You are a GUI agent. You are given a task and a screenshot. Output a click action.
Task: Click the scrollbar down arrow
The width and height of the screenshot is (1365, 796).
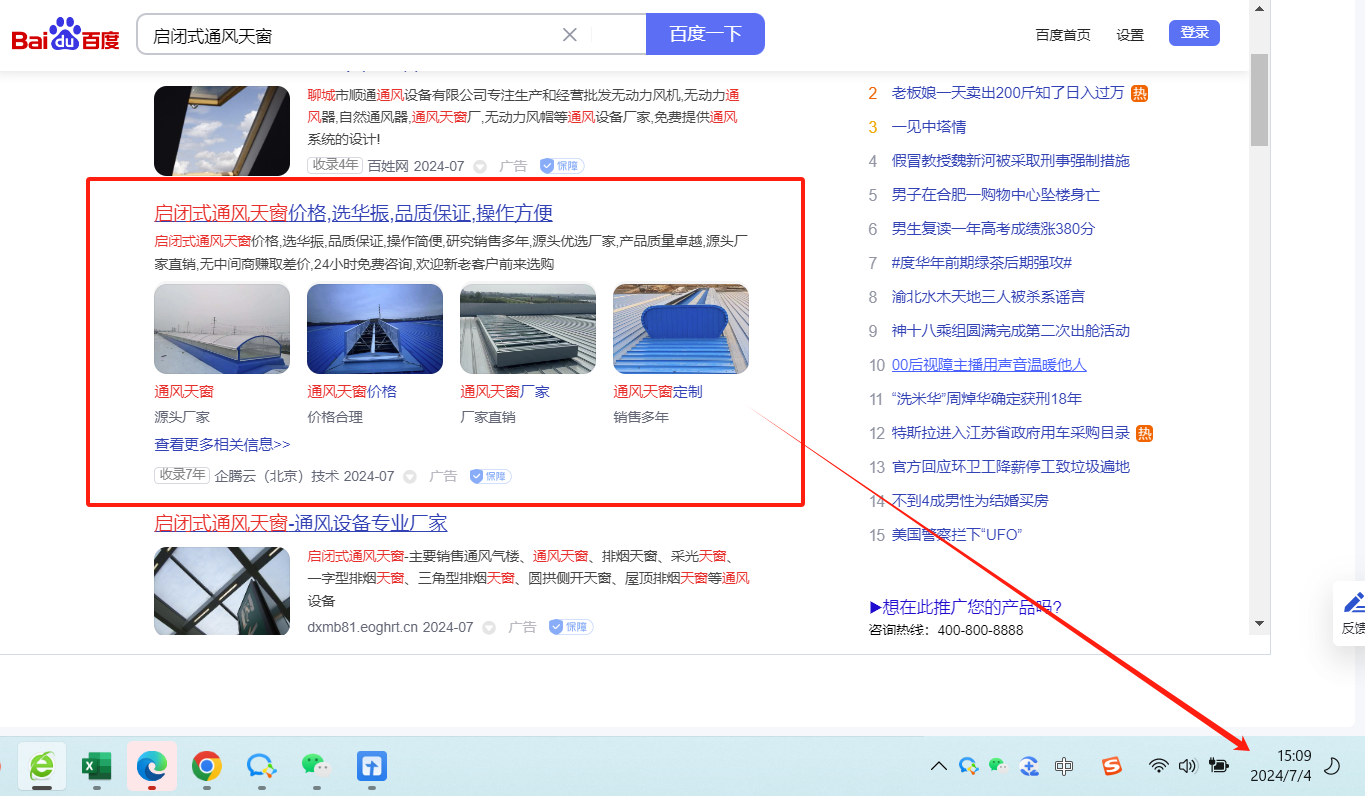[1260, 623]
